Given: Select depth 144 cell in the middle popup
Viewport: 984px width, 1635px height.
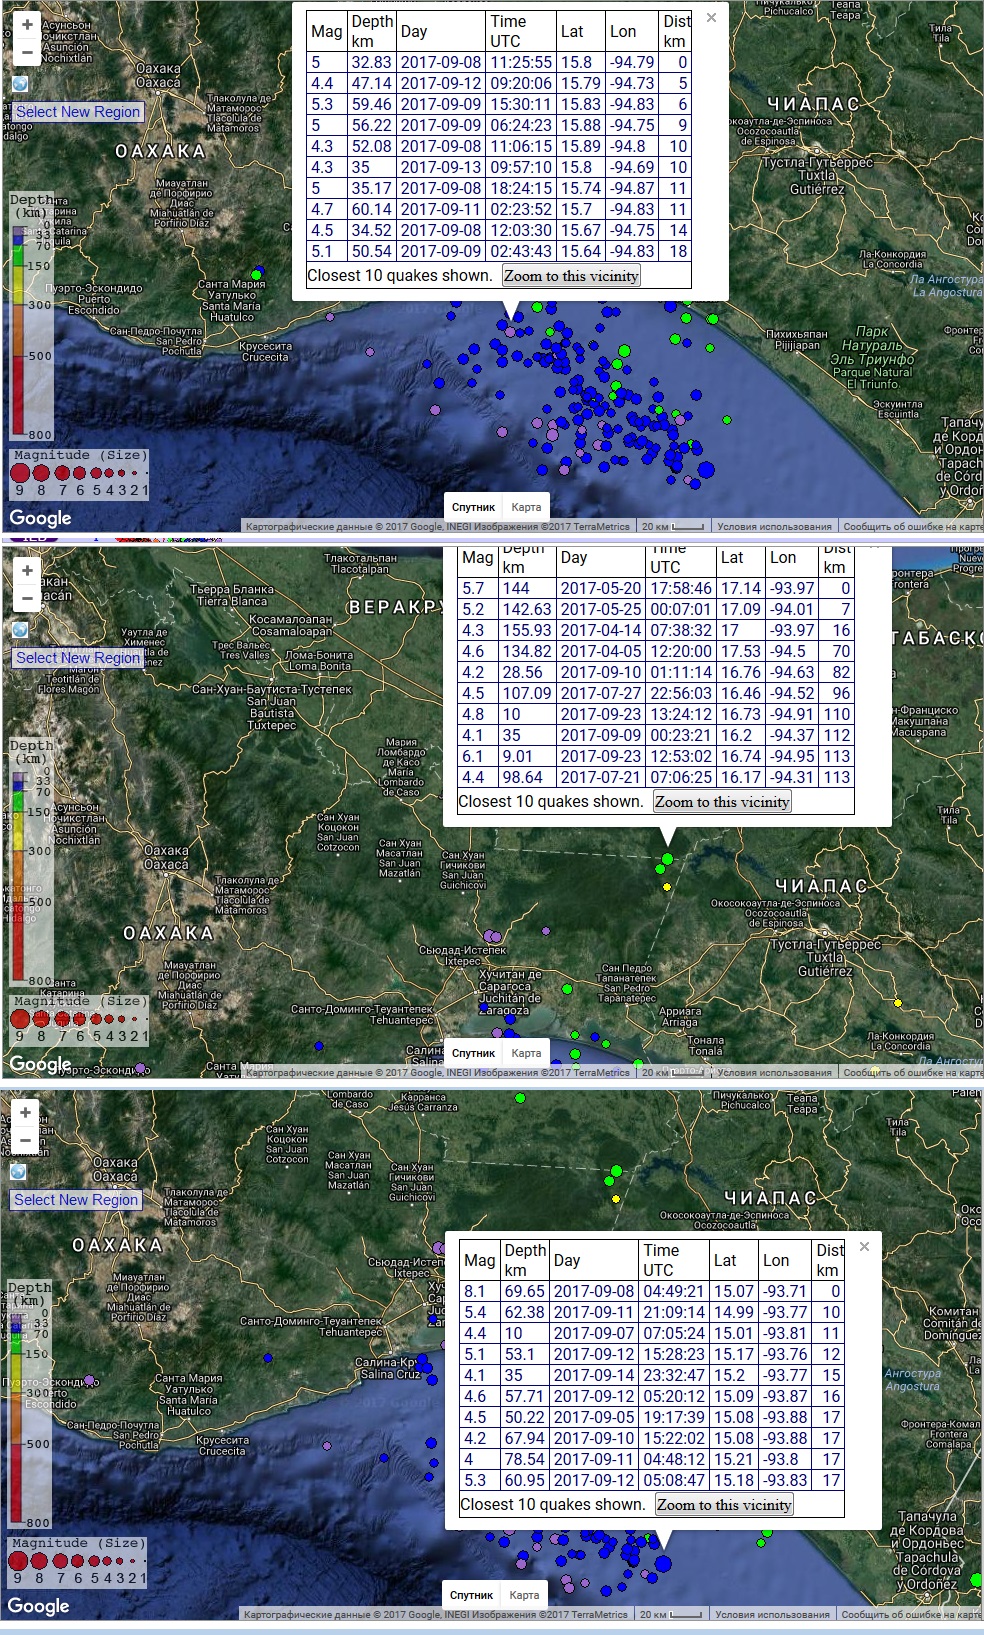Looking at the screenshot, I should [526, 588].
